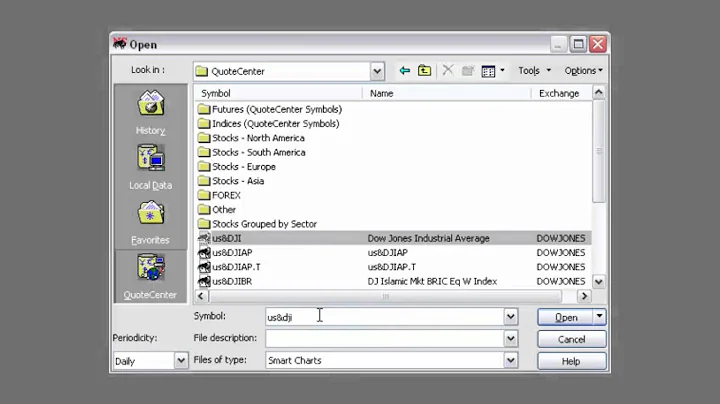Select Stocks - South America folder
The height and width of the screenshot is (404, 720).
pos(252,152)
